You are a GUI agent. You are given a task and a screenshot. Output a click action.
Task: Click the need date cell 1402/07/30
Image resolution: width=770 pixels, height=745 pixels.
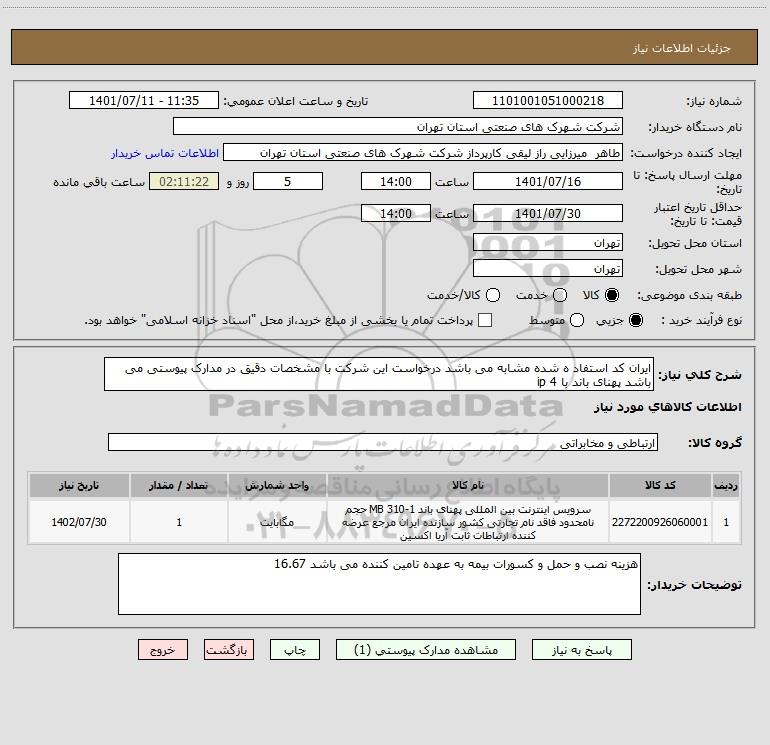click(79, 522)
